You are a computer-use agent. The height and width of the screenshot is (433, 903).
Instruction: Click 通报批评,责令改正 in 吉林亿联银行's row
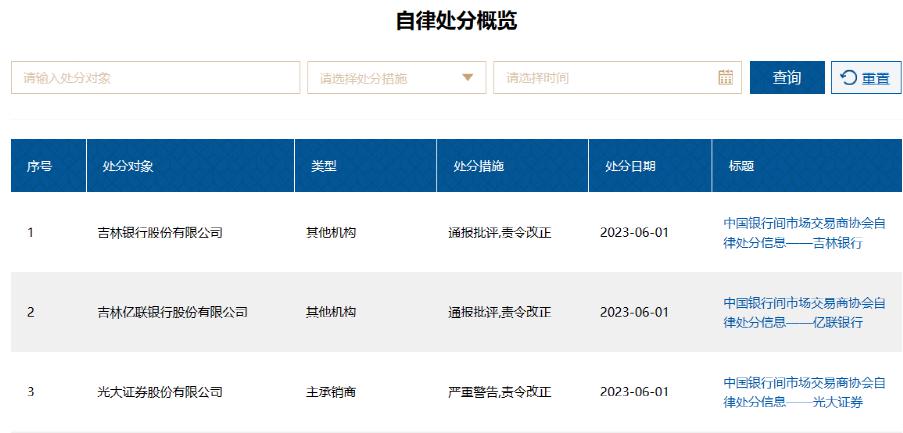click(x=500, y=312)
